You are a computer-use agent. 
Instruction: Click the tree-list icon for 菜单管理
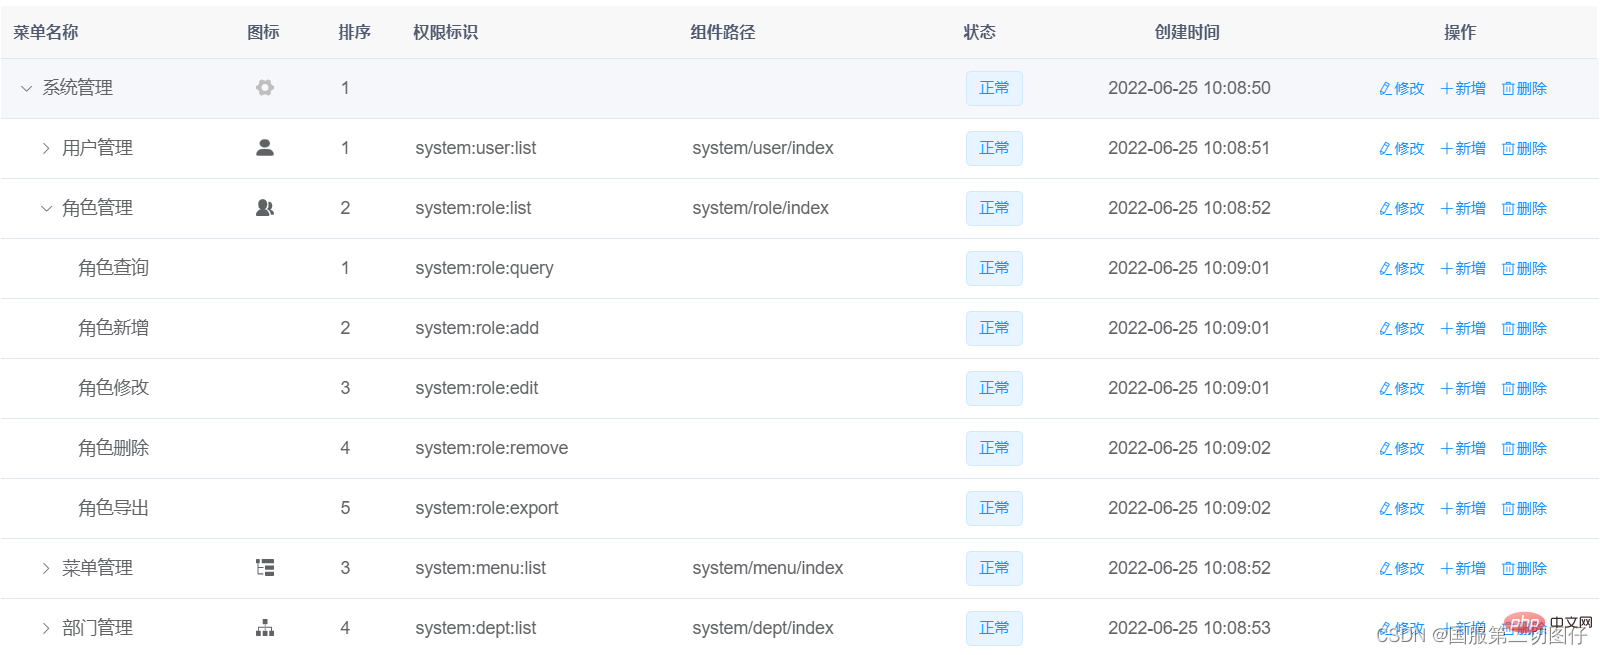click(x=265, y=568)
